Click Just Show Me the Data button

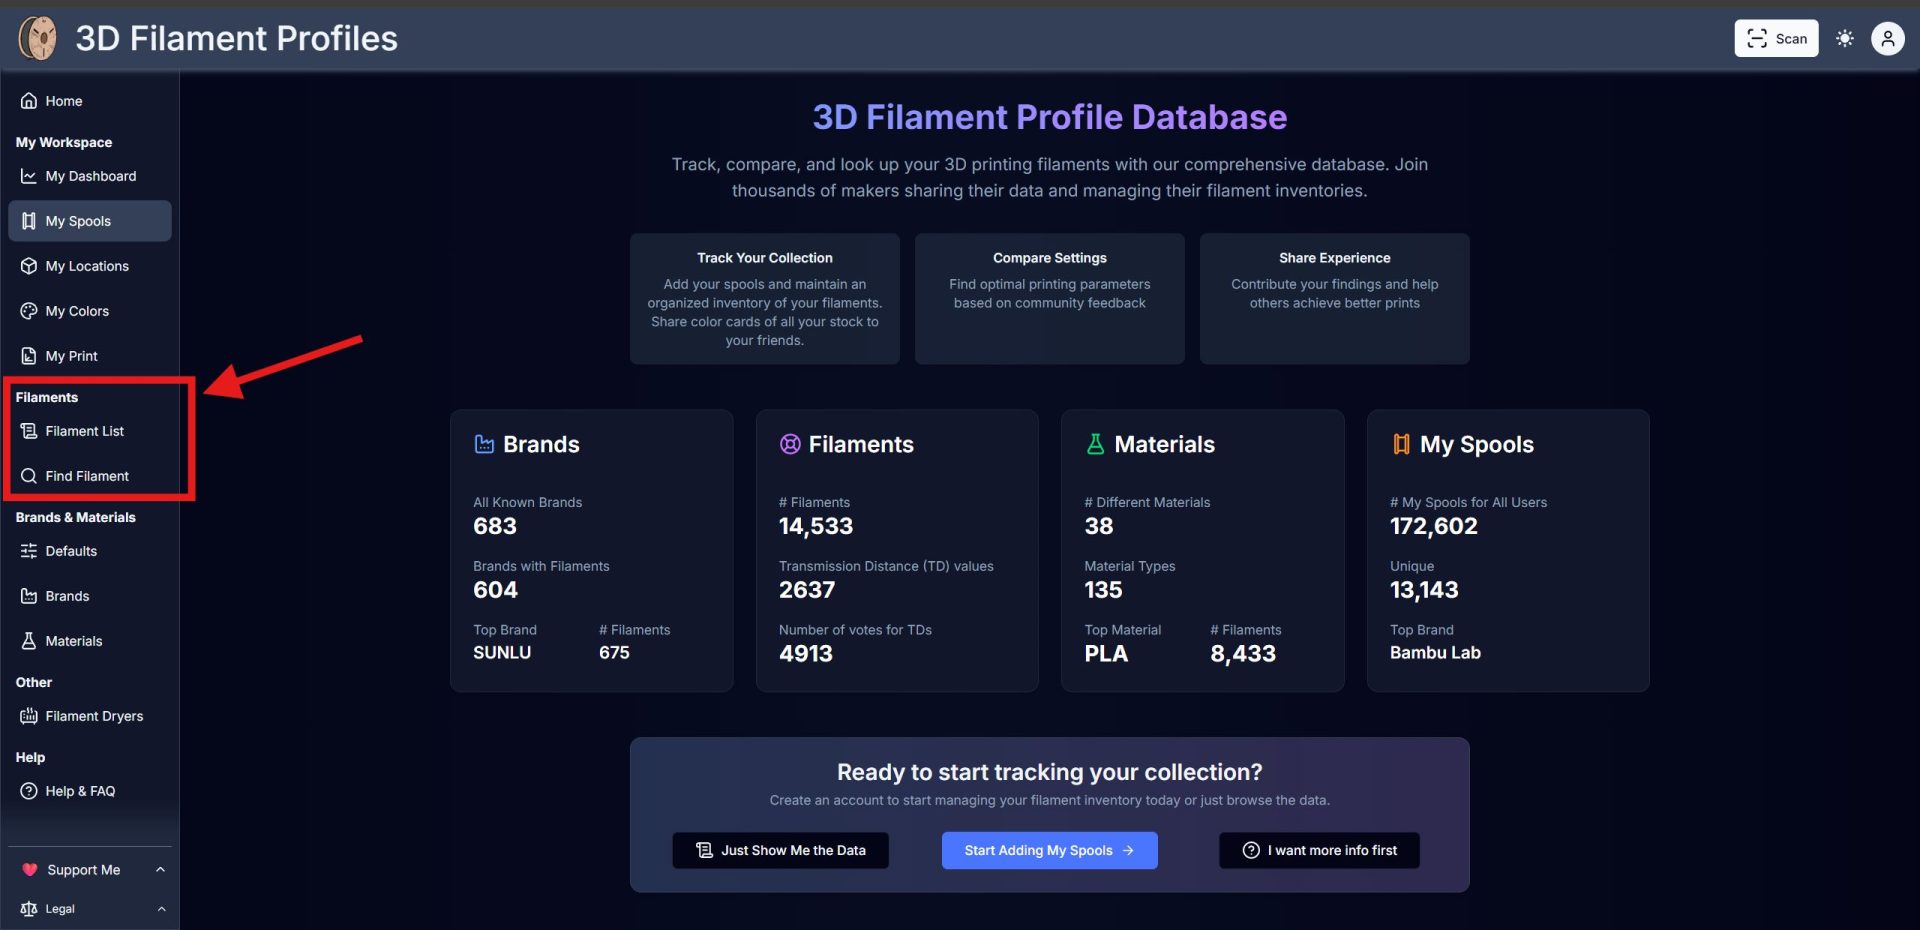pos(780,850)
